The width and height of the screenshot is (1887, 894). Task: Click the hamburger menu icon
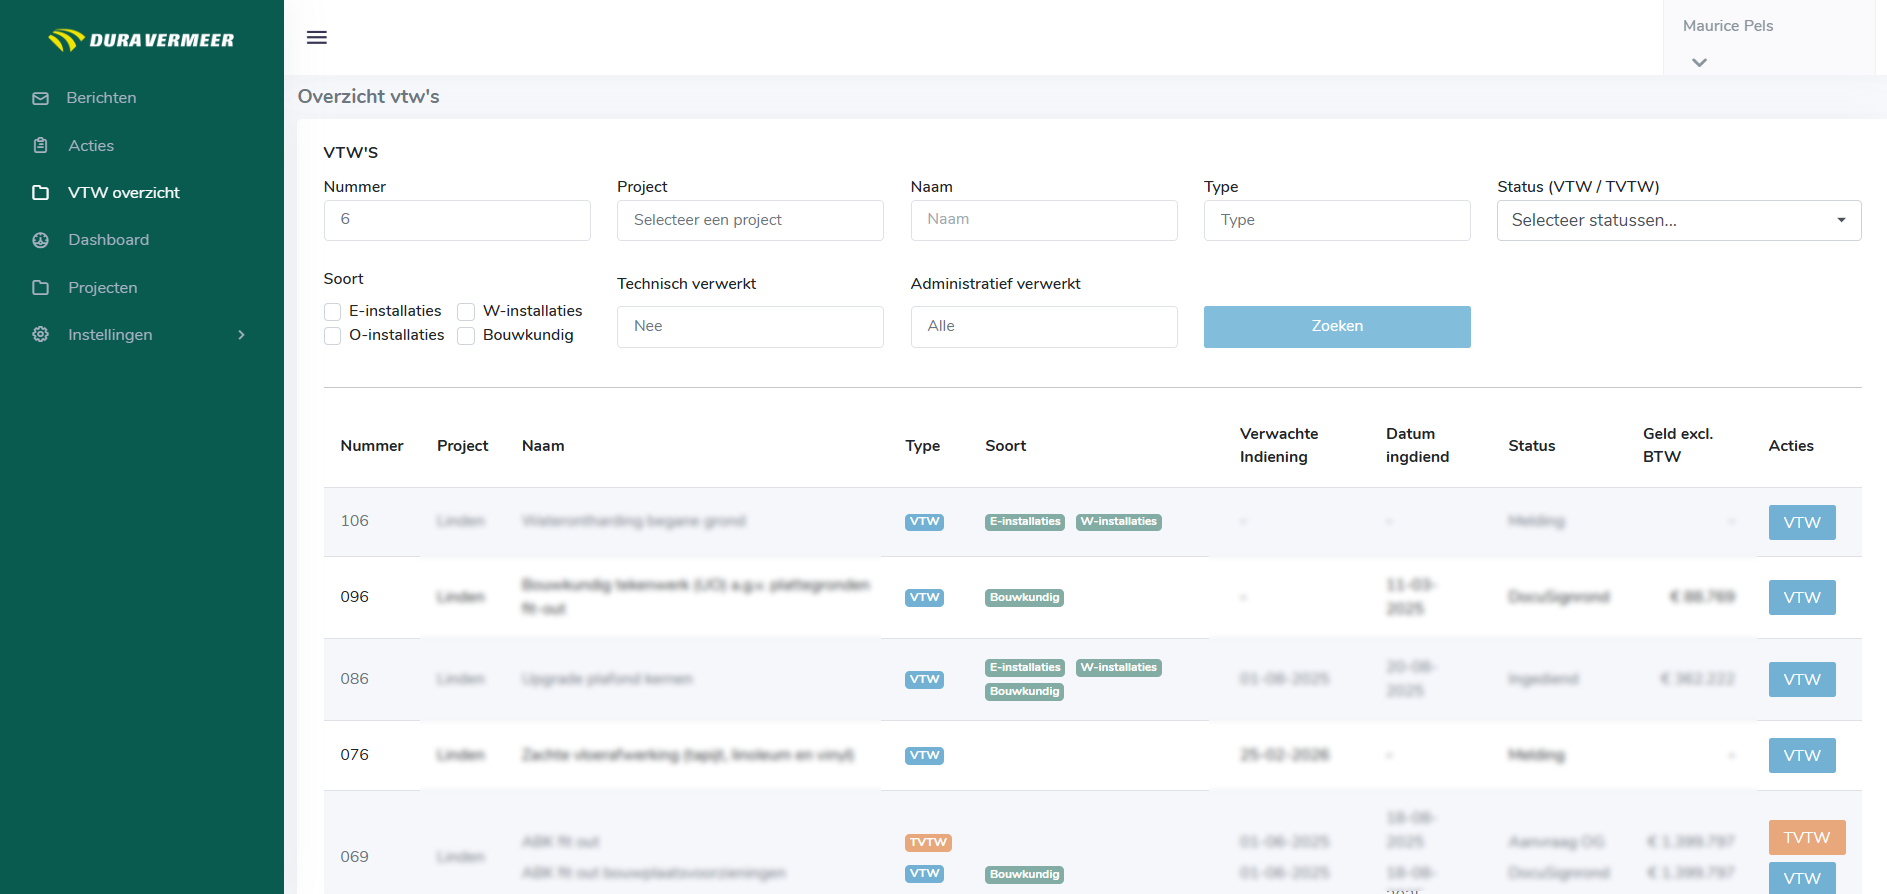pyautogui.click(x=316, y=38)
